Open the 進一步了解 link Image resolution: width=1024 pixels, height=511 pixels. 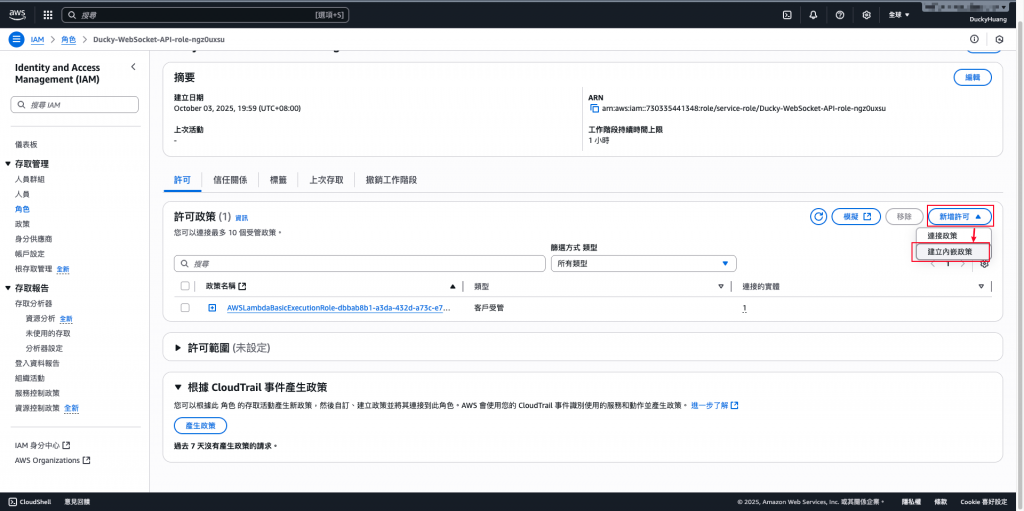714,406
